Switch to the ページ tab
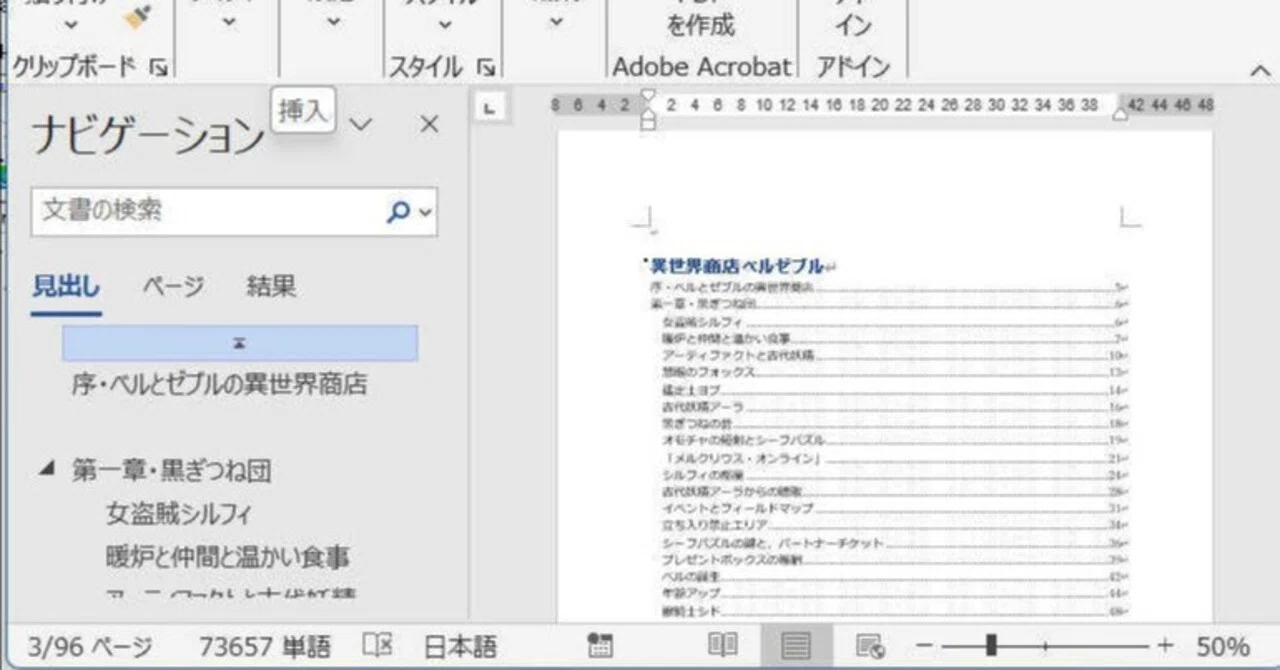Image resolution: width=1280 pixels, height=670 pixels. pyautogui.click(x=173, y=287)
